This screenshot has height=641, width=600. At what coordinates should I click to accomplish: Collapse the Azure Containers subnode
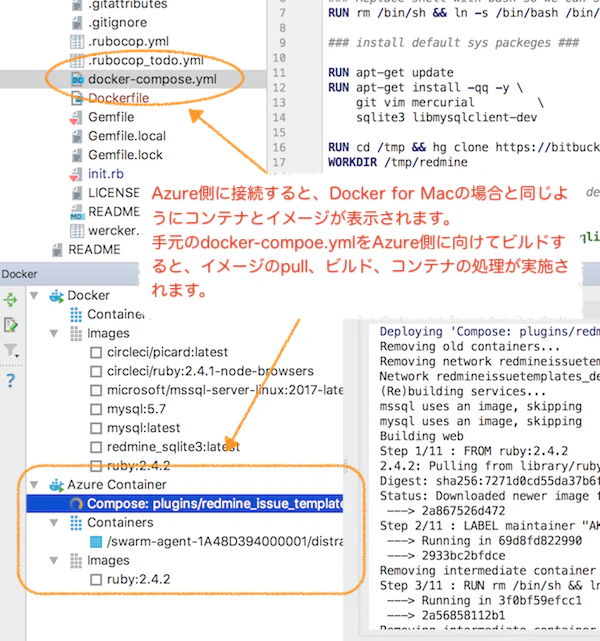click(54, 522)
